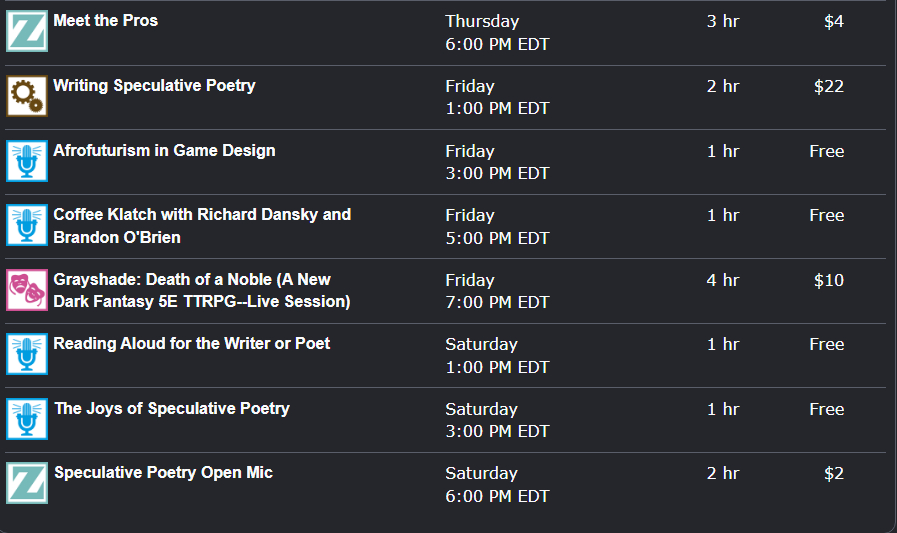Click the Z icon for Speculative Poetry Open Mic

(x=27, y=483)
